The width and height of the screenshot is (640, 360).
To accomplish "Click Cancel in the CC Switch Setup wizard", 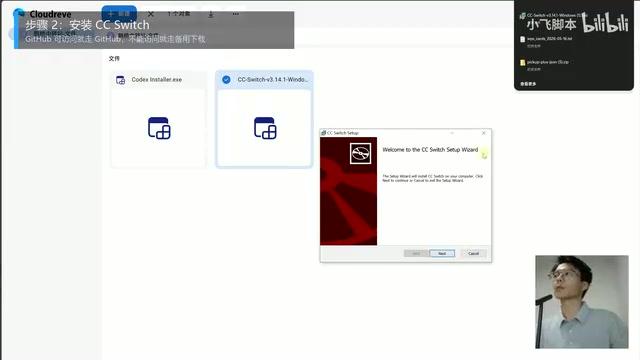I will pos(473,253).
